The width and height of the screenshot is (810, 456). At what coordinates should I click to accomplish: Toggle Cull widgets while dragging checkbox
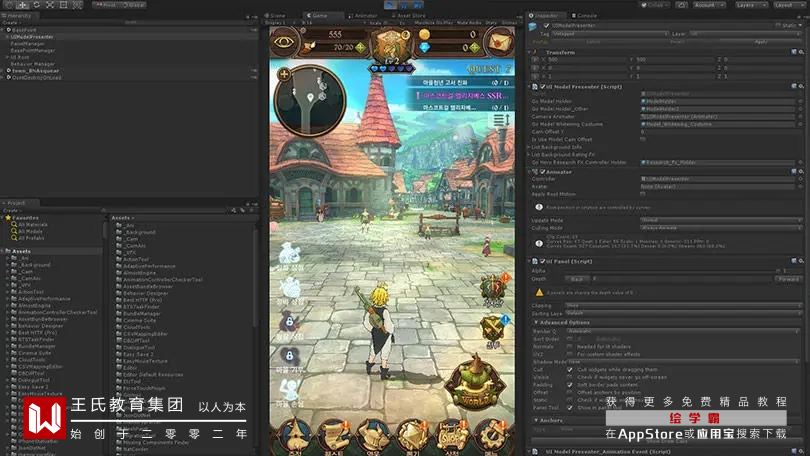tap(570, 370)
